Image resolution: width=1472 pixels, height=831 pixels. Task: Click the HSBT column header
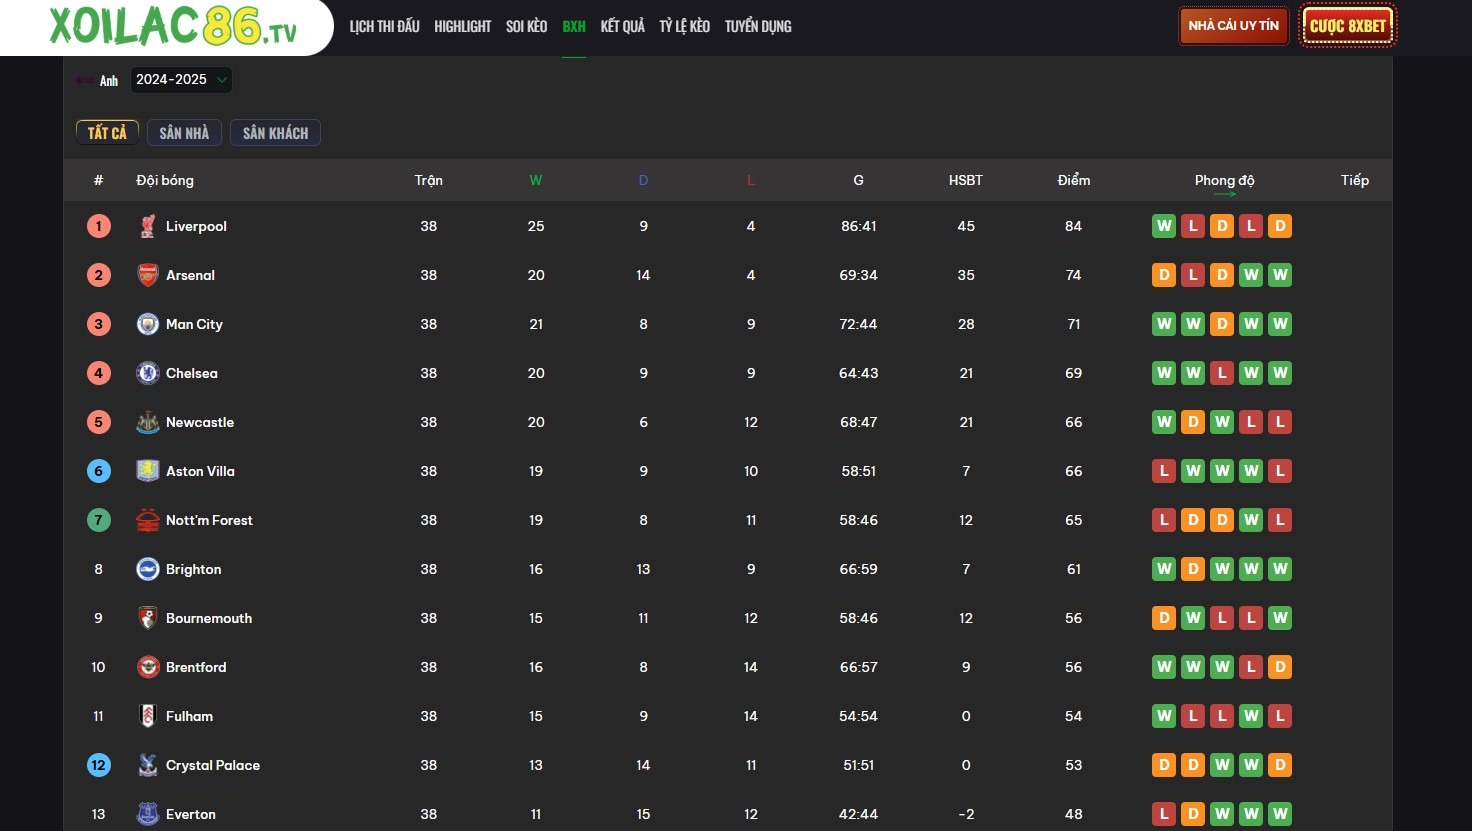966,180
